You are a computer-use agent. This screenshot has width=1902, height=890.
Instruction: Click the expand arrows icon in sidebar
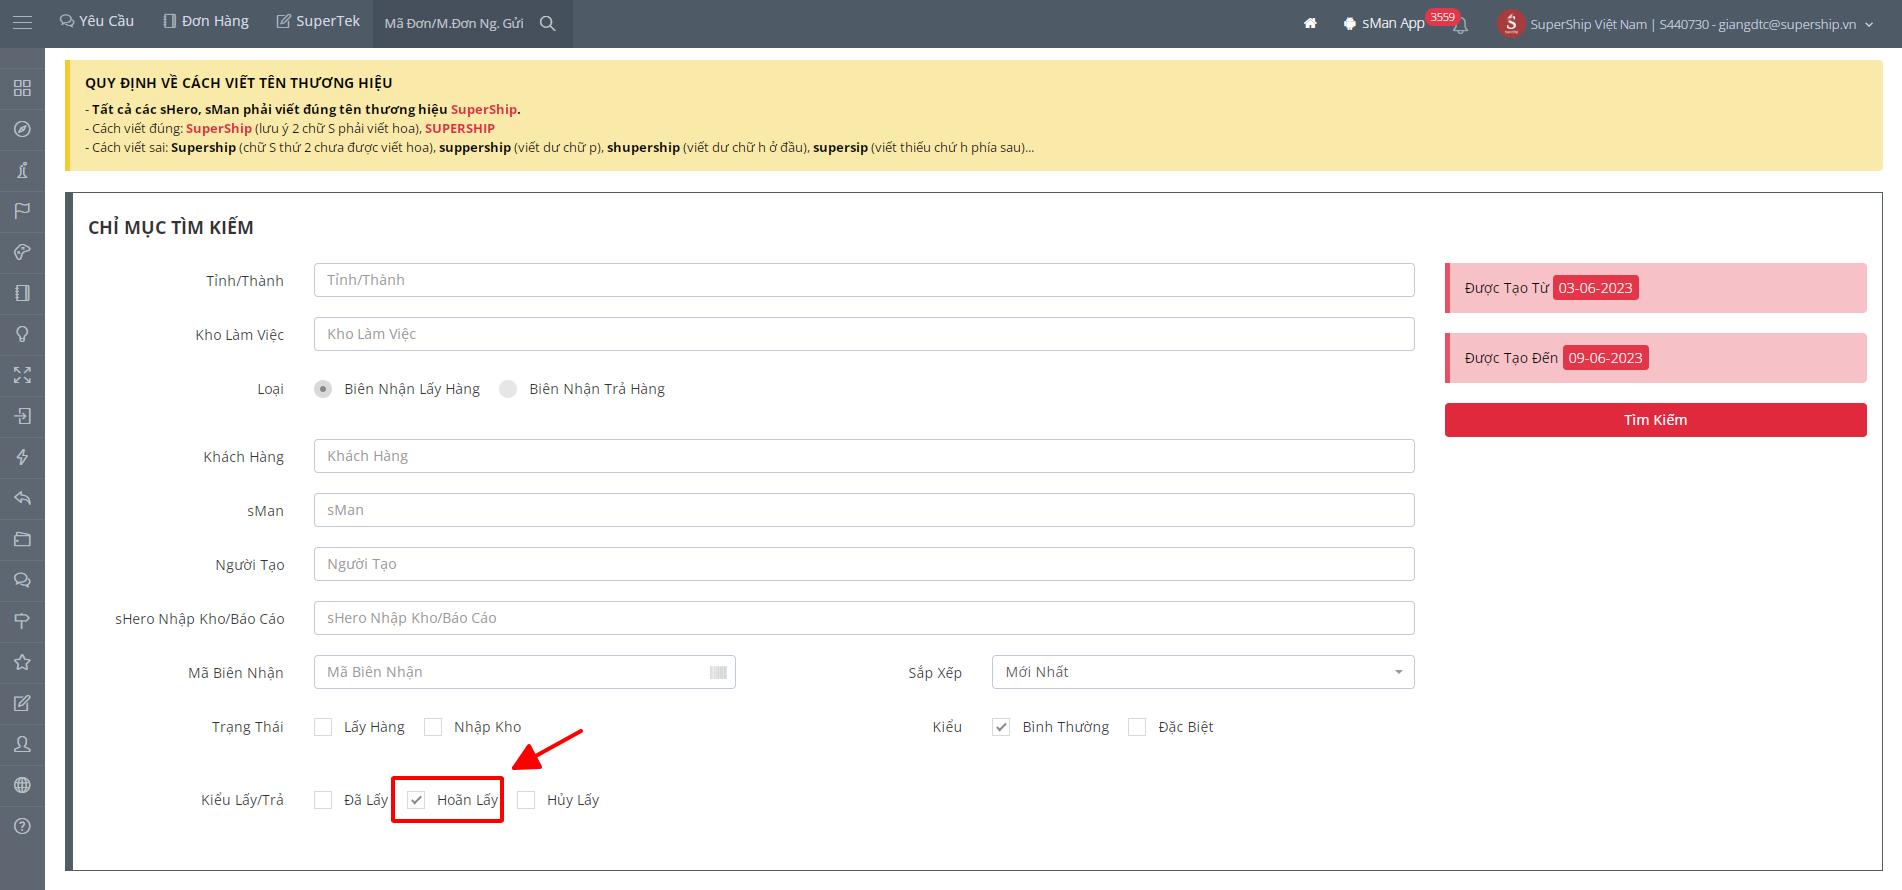point(22,375)
